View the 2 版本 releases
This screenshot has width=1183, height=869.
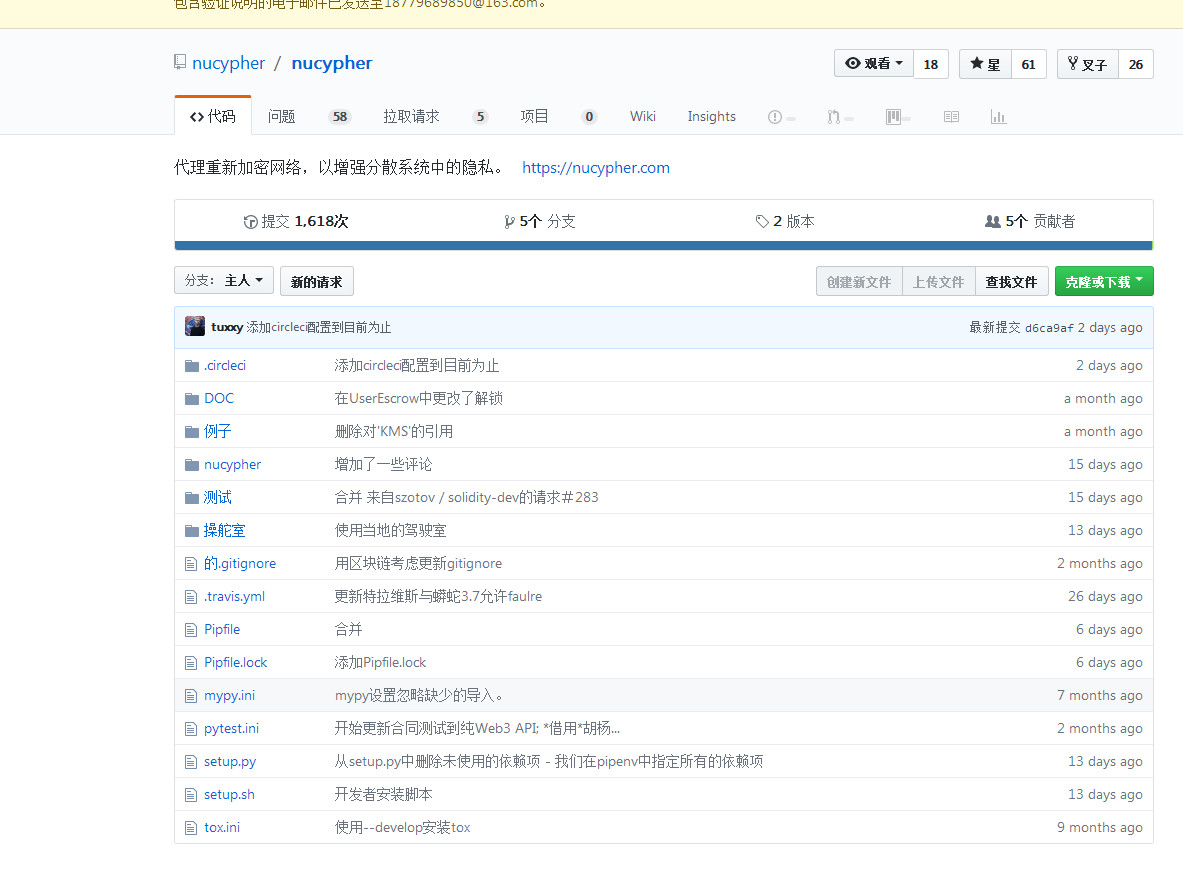point(785,221)
